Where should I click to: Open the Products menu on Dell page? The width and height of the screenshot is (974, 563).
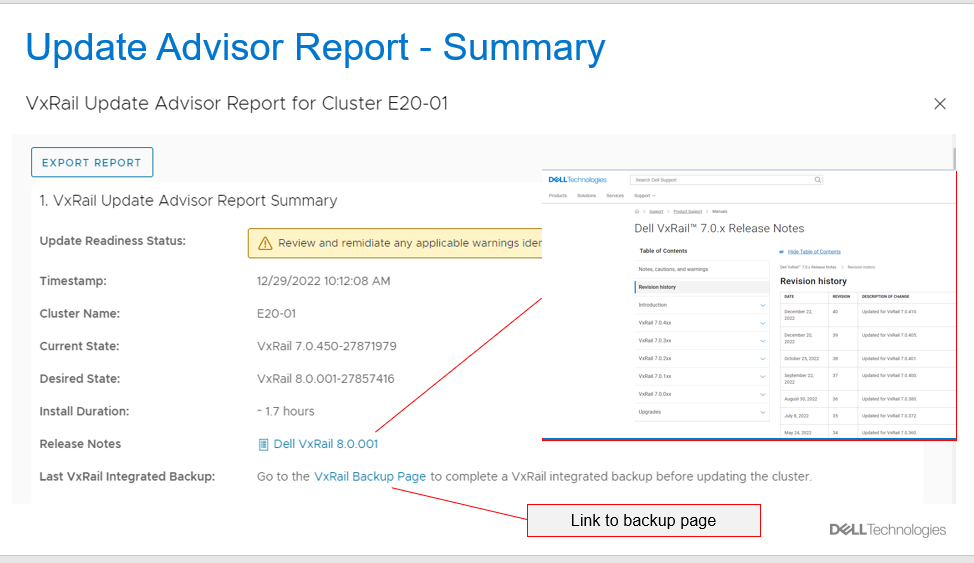pos(558,196)
